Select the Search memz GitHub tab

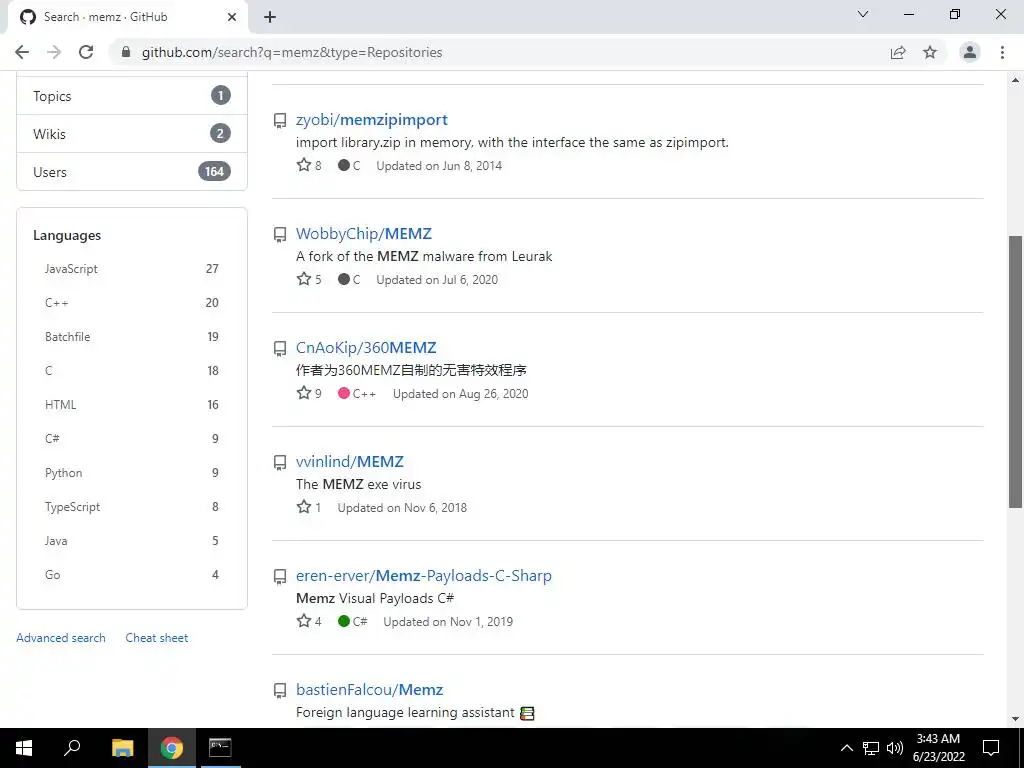[127, 17]
